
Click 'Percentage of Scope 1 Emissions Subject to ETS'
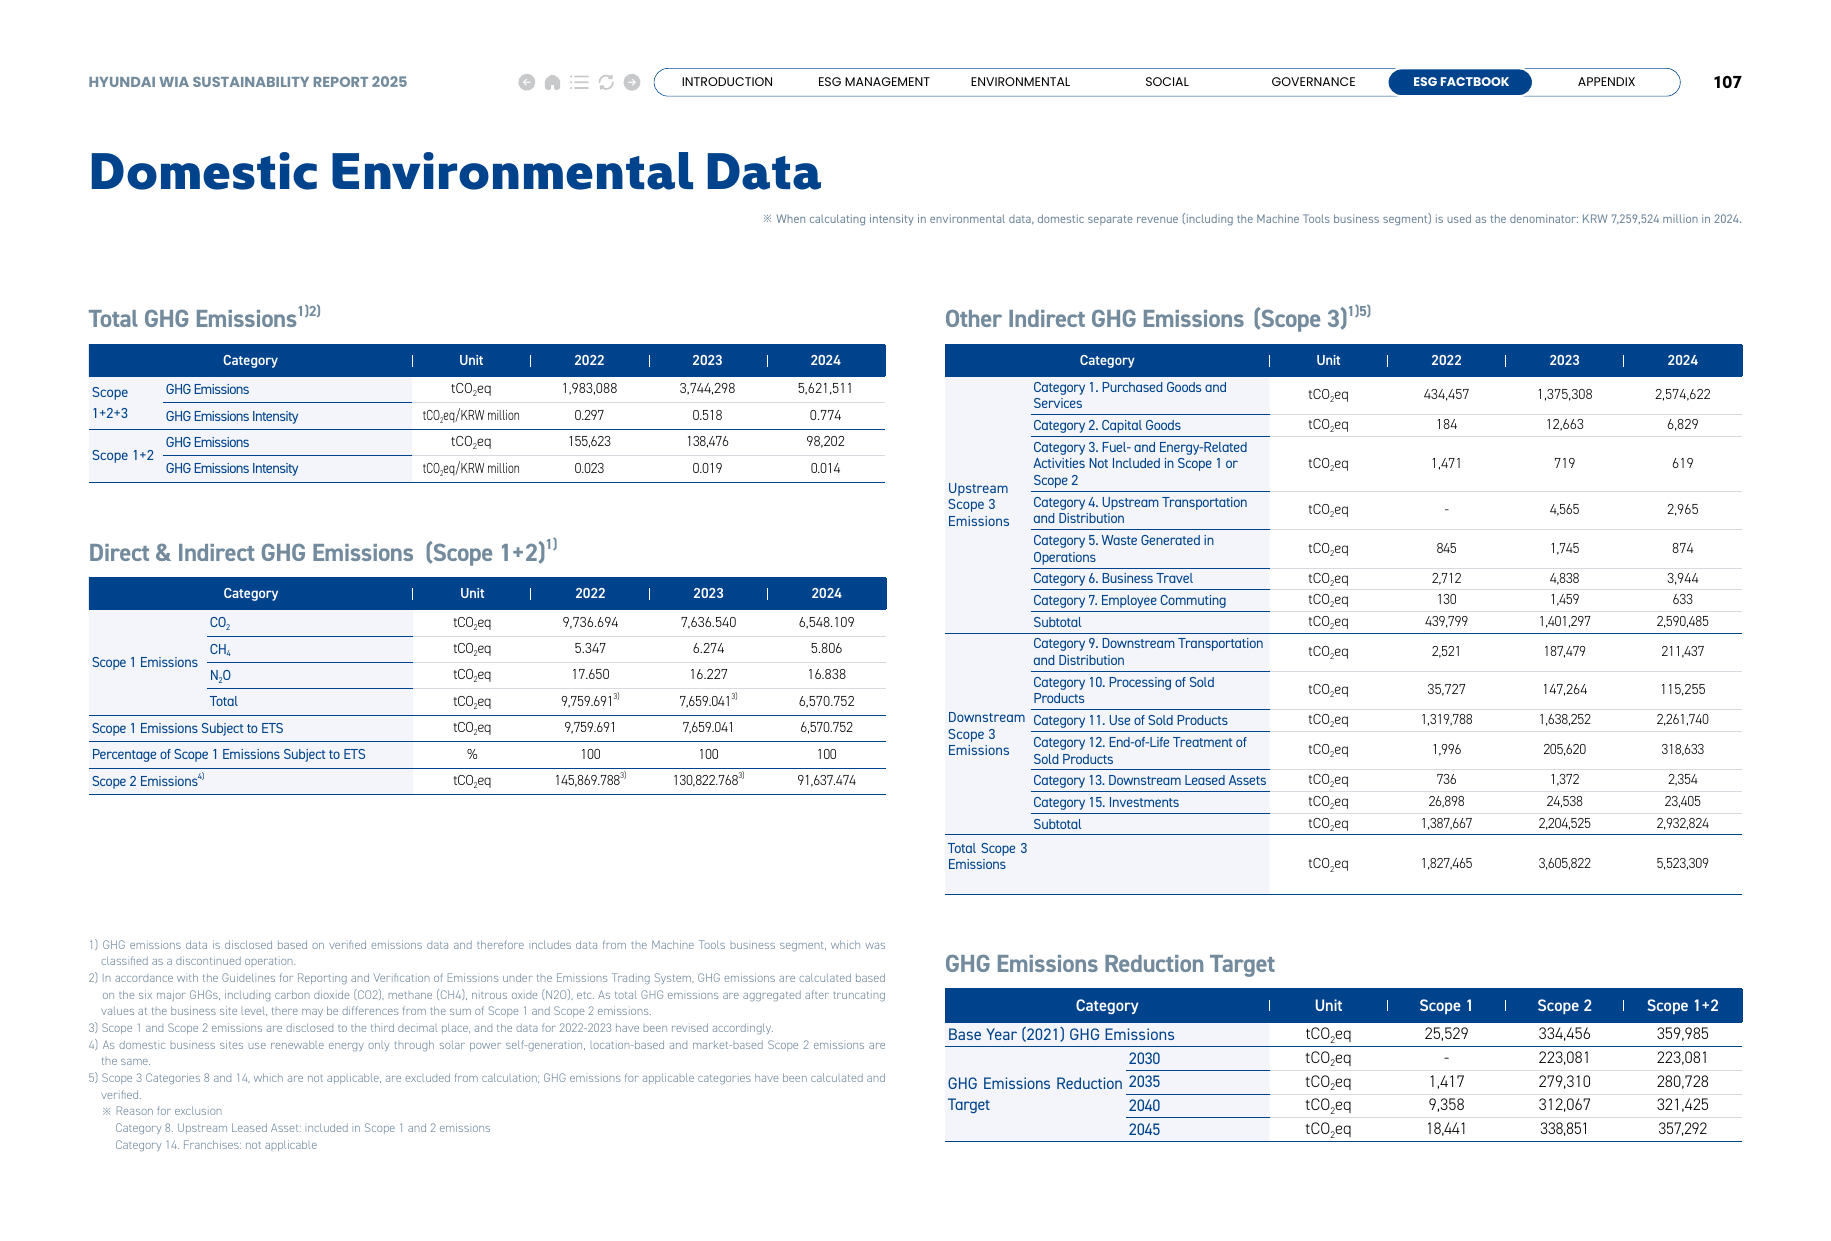click(229, 754)
